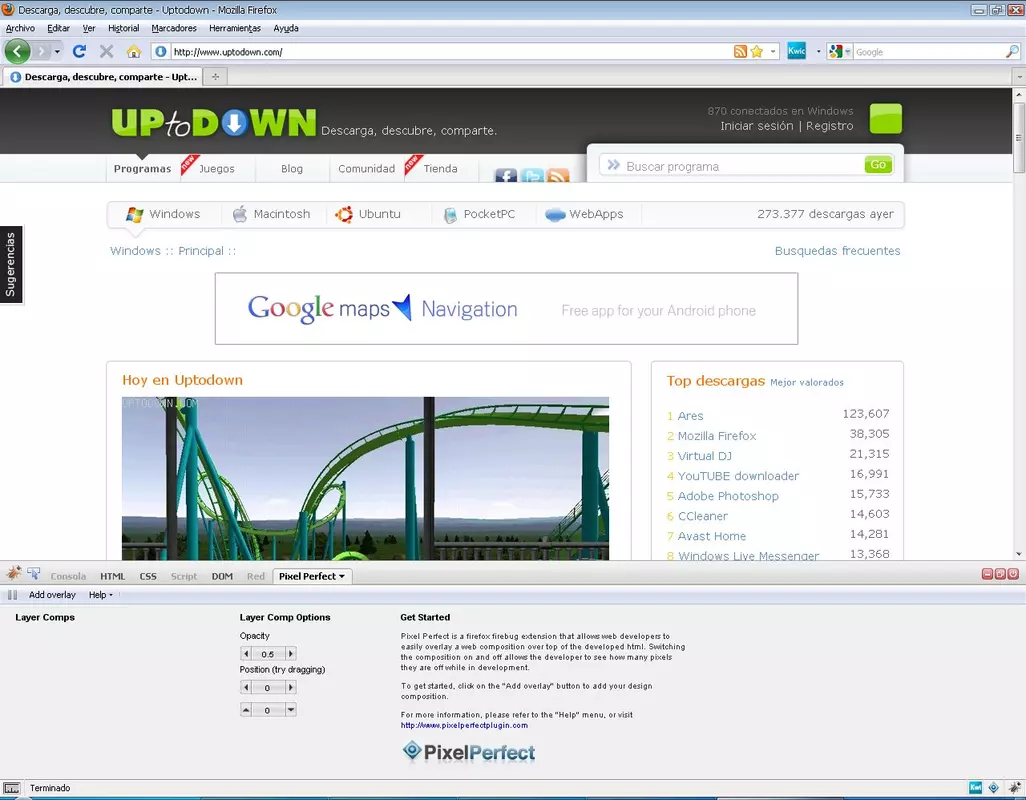Click the RSS feed icon in address bar
Screen dimensions: 1026x800
[740, 52]
